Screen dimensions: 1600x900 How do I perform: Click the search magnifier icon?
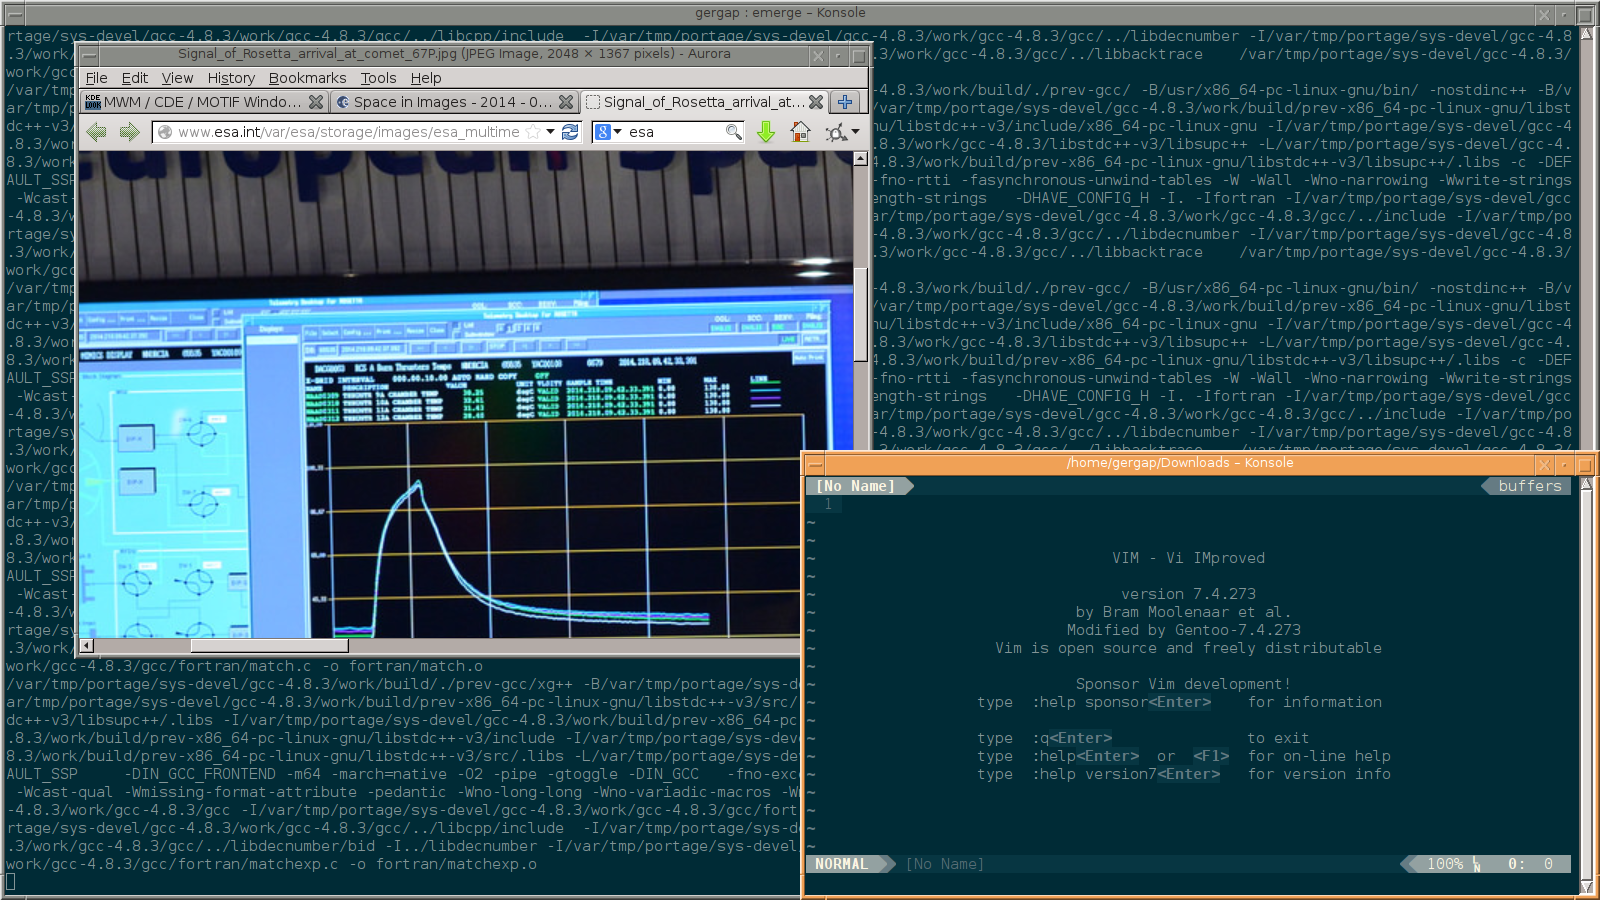click(733, 132)
